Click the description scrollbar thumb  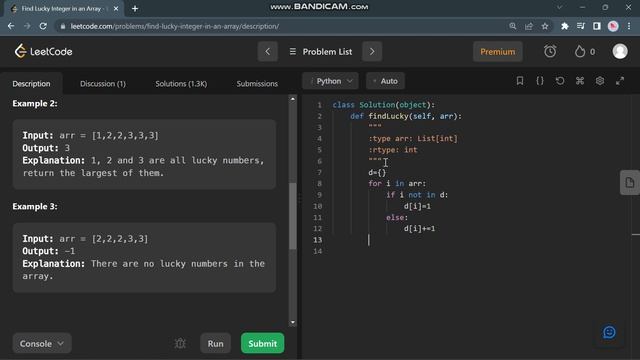(292, 216)
